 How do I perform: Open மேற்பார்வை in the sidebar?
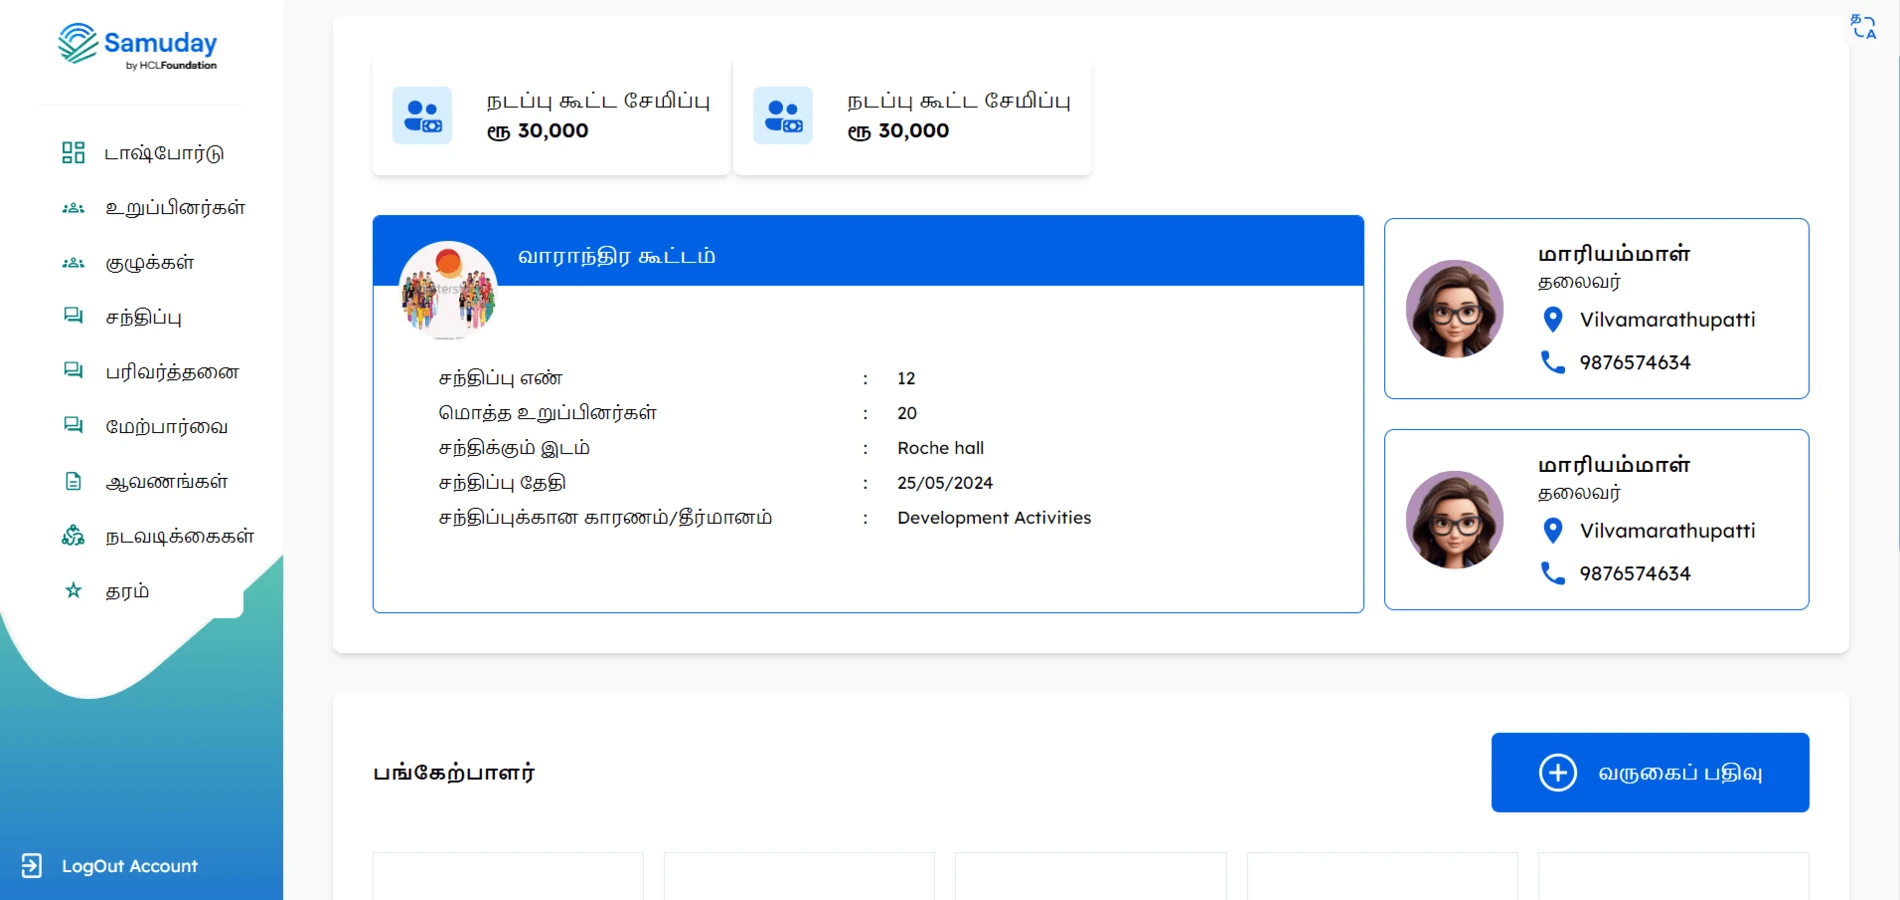click(166, 427)
